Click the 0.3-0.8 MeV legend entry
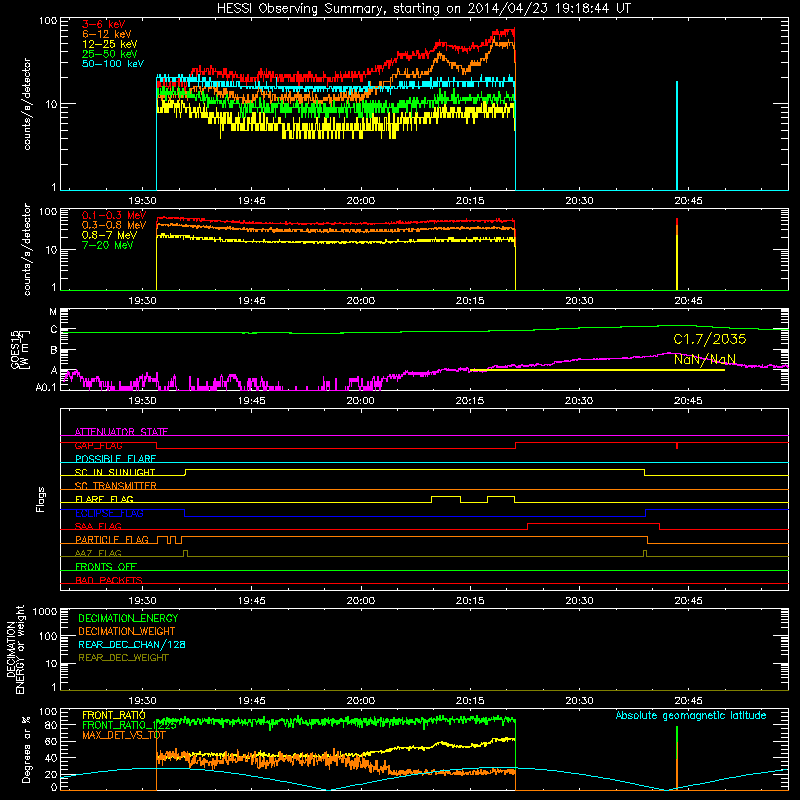The height and width of the screenshot is (800, 800). [114, 225]
